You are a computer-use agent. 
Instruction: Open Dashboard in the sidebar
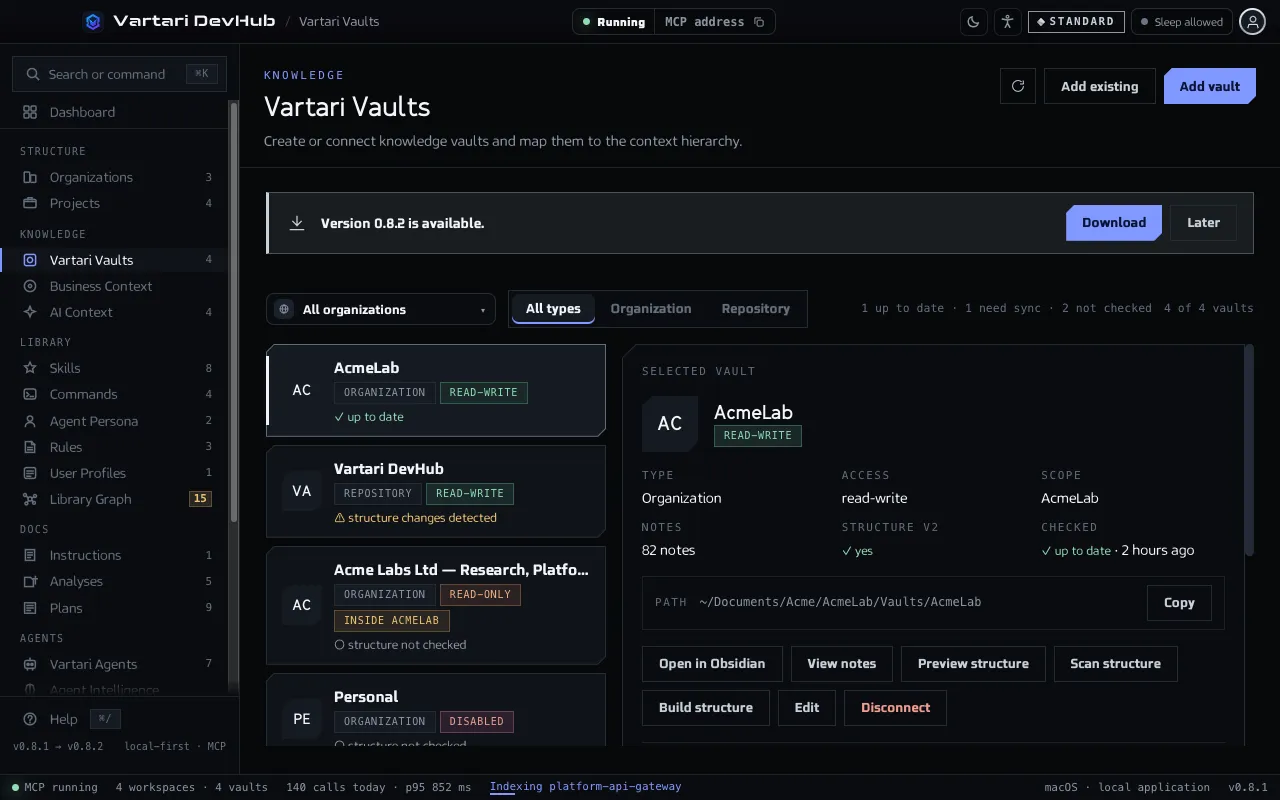pos(115,112)
